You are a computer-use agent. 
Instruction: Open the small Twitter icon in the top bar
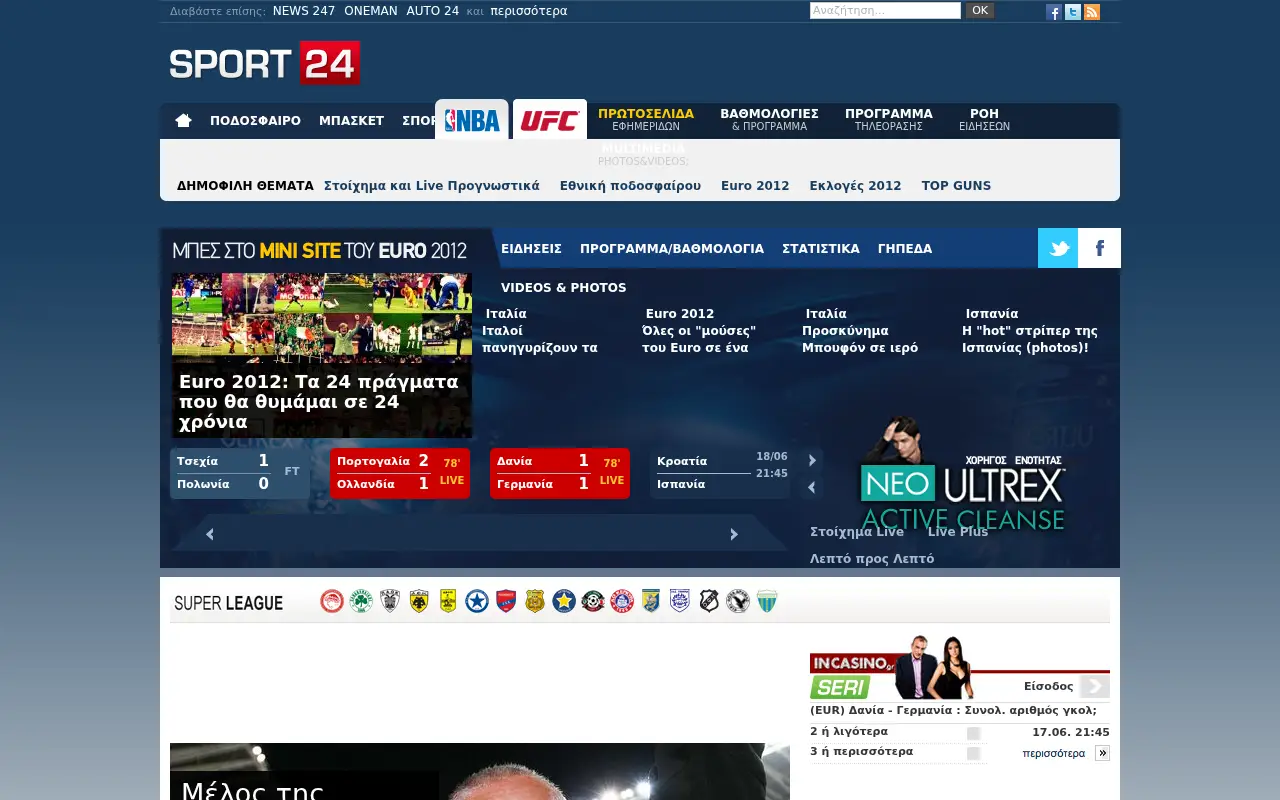click(x=1073, y=12)
